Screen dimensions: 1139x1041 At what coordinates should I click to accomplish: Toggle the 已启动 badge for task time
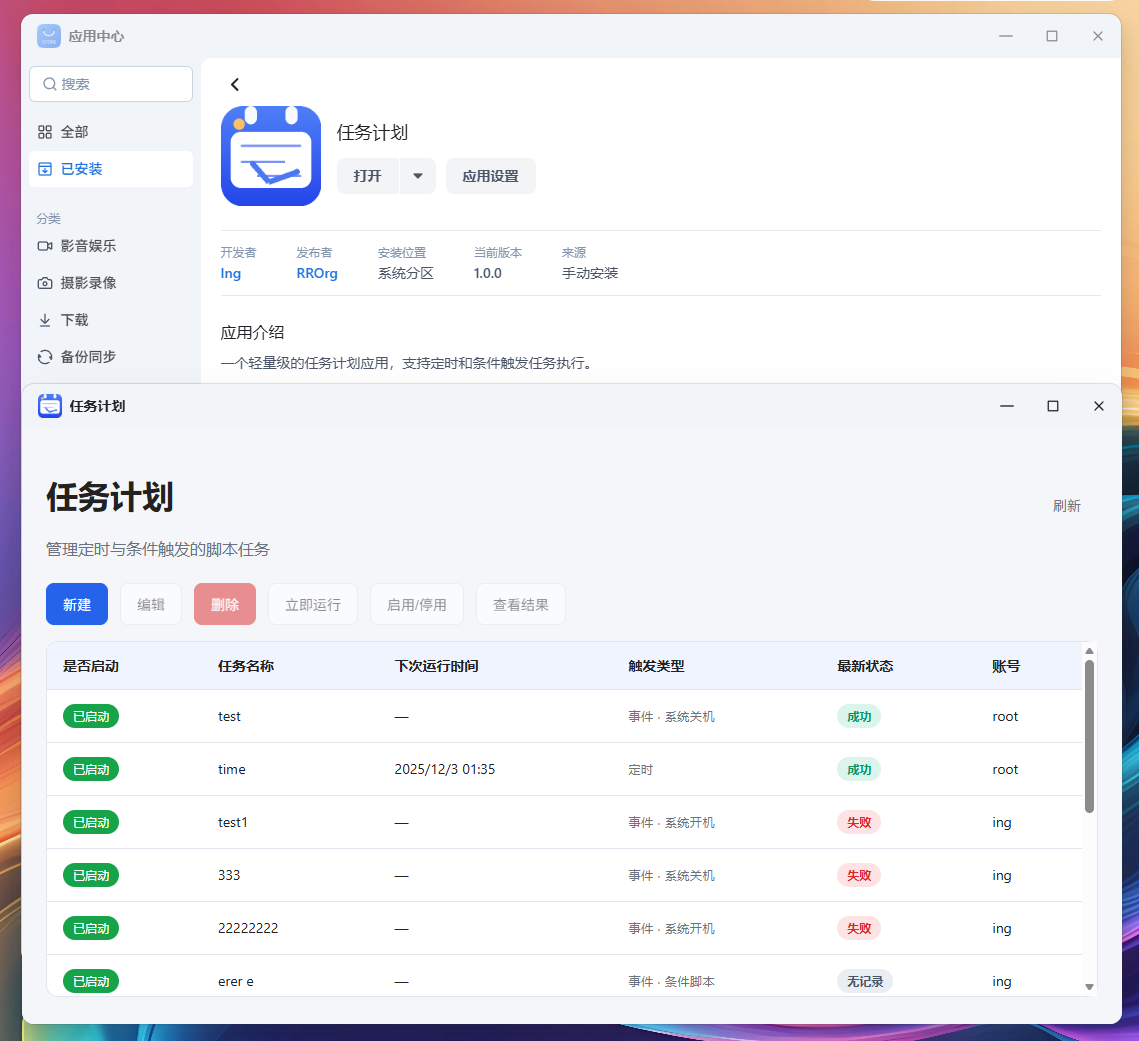(x=91, y=769)
